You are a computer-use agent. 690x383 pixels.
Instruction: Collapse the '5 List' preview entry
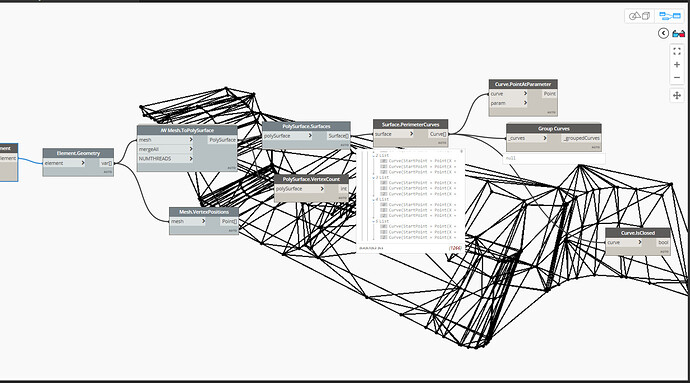(374, 221)
